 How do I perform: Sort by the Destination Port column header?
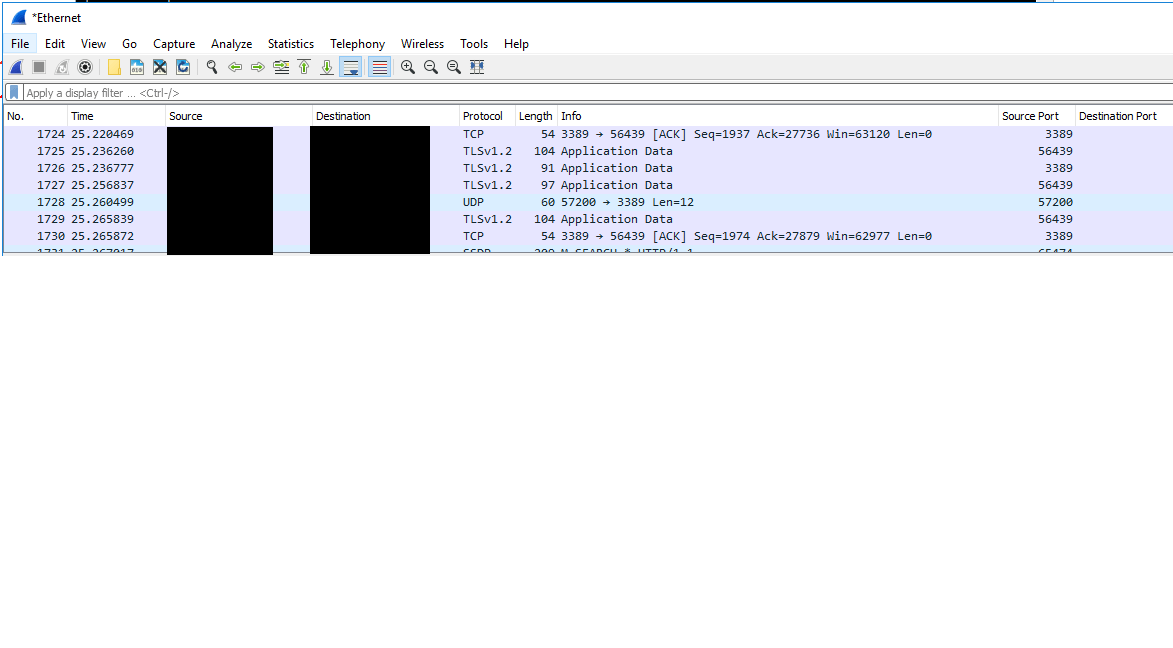pos(1124,116)
